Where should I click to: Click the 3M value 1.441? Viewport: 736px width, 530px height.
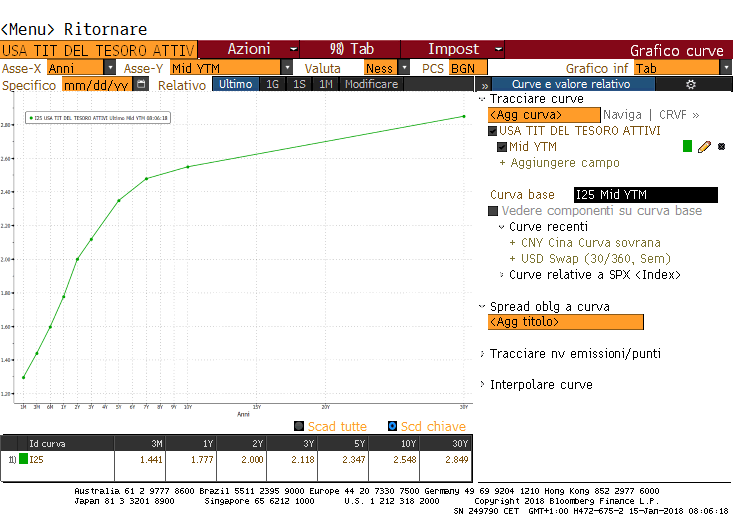point(151,460)
